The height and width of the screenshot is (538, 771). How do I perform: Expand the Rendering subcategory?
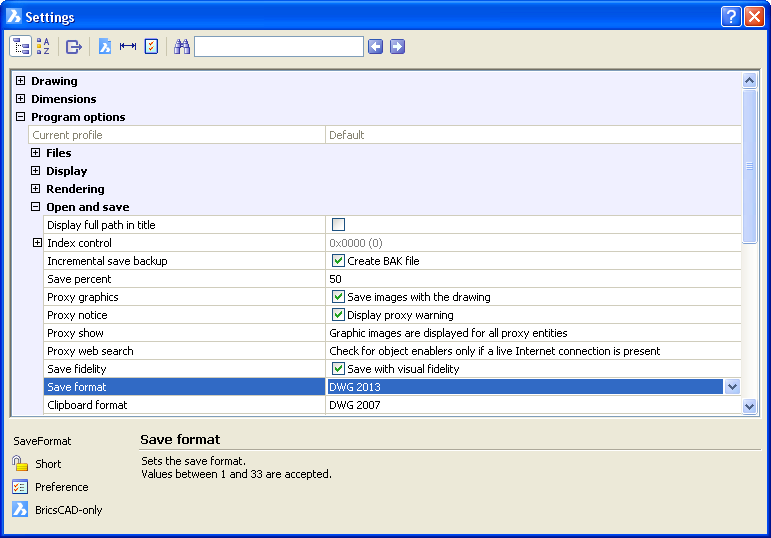click(35, 188)
